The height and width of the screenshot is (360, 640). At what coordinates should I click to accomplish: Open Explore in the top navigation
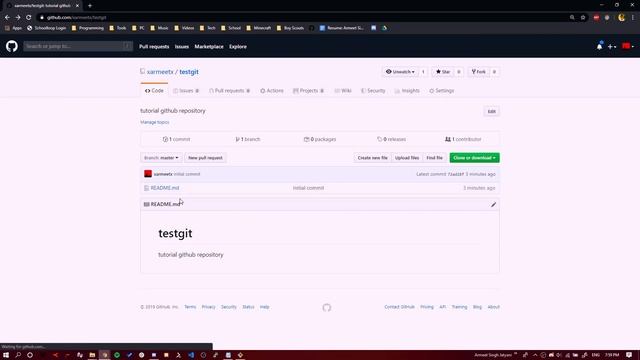tap(238, 47)
